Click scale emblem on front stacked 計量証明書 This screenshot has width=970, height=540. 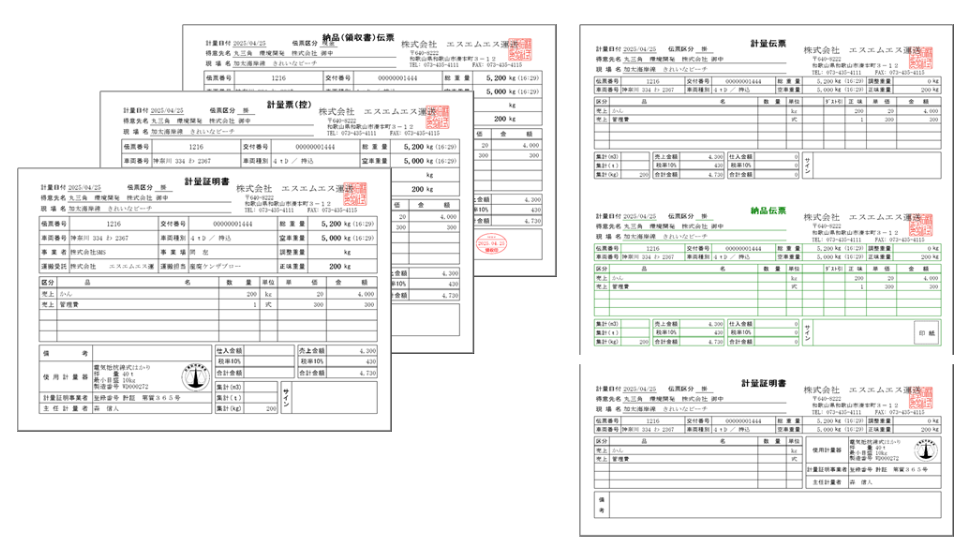[195, 377]
